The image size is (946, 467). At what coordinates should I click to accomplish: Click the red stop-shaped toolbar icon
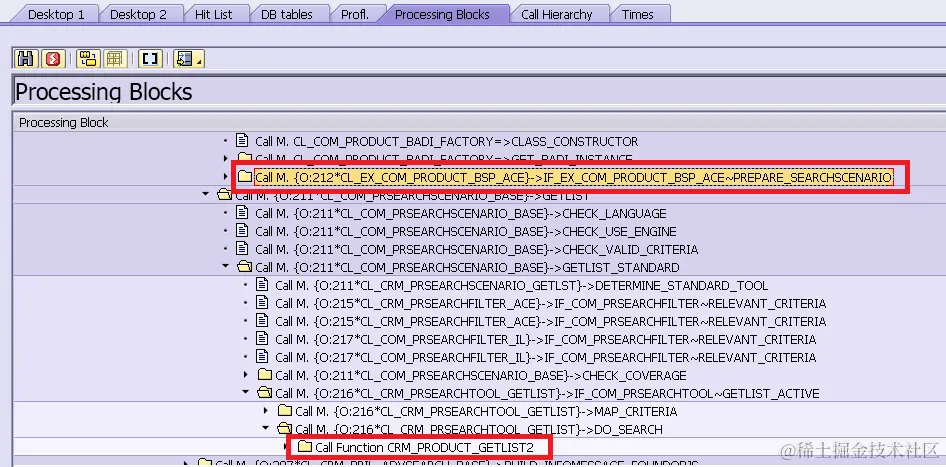tap(55, 59)
